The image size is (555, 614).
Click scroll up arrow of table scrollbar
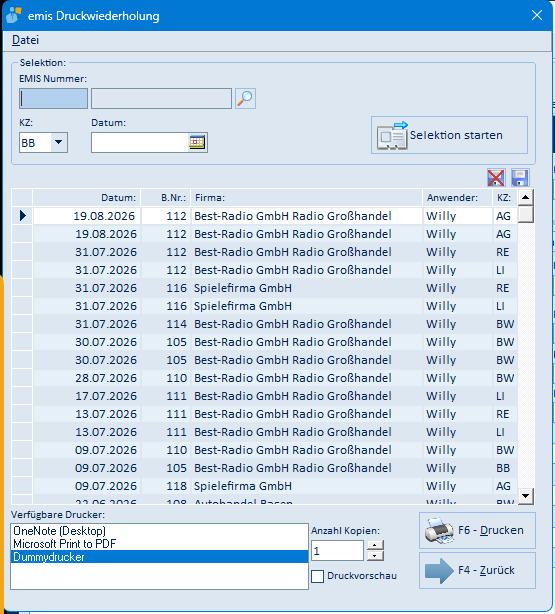coord(526,197)
